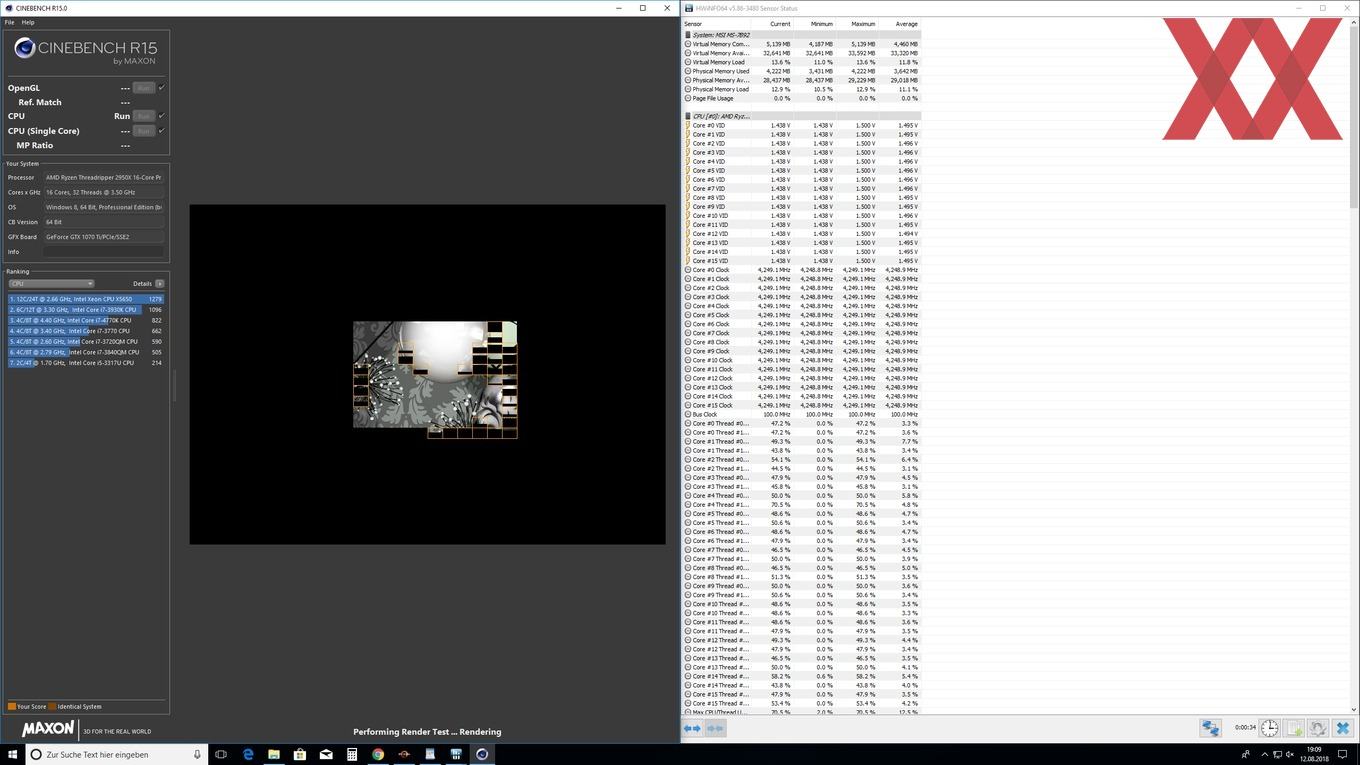Toggle OpenGL test checkbox
Screen dimensions: 1360x765
(x=162, y=88)
